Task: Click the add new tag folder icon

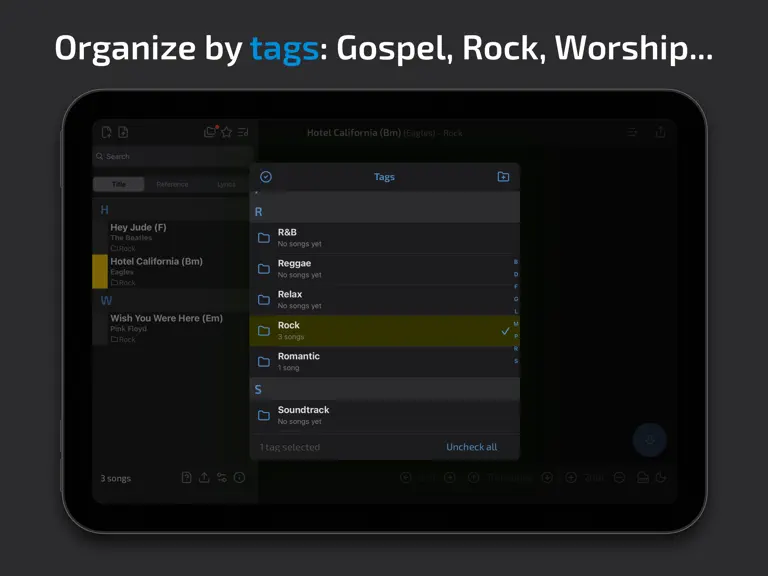Action: [x=503, y=177]
